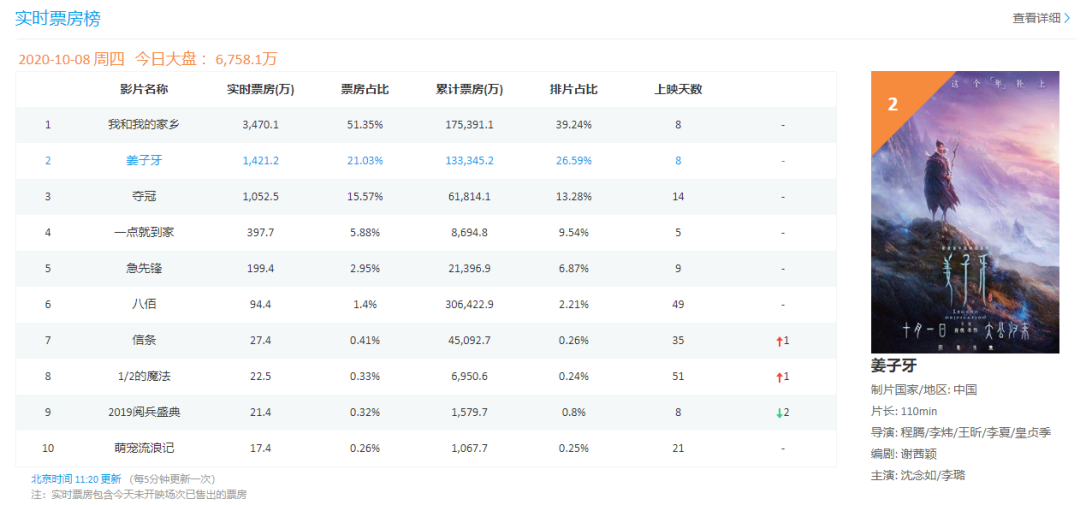The height and width of the screenshot is (505, 1080).
Task: Open the 查看详细 link
Action: pos(1036,18)
